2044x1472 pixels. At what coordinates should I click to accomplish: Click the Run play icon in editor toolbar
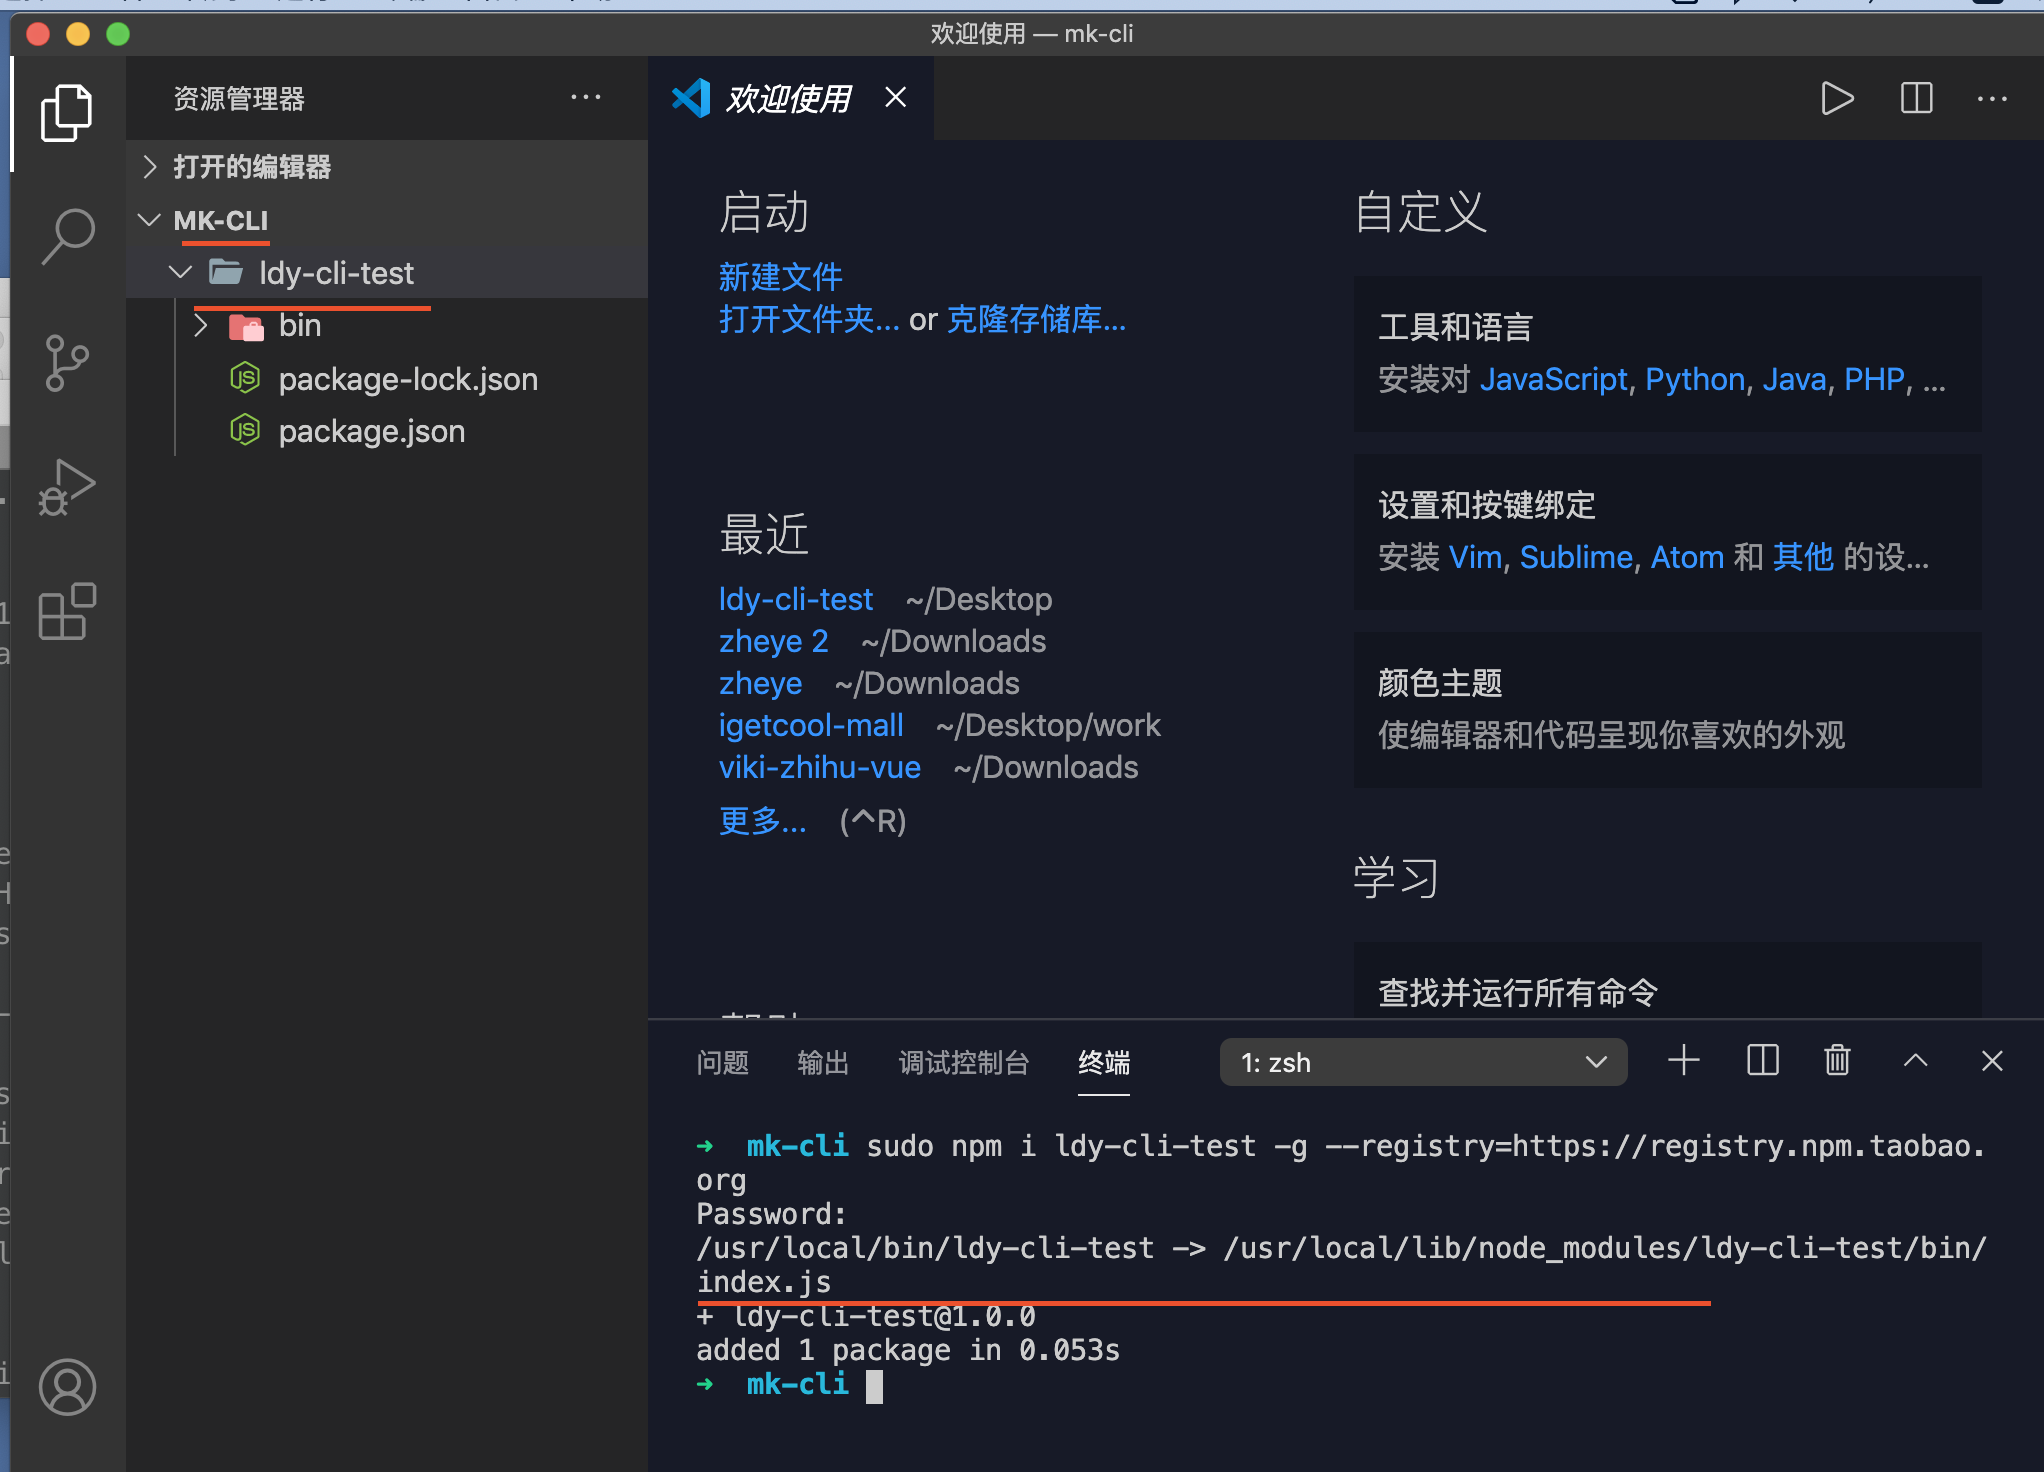(1836, 98)
